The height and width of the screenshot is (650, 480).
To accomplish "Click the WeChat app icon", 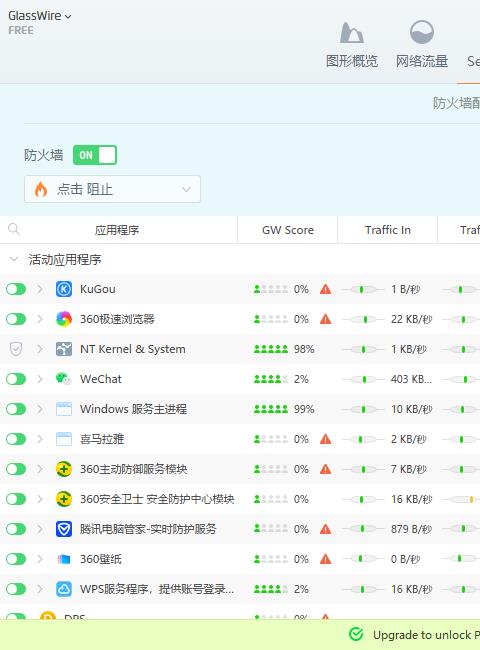I will [64, 379].
